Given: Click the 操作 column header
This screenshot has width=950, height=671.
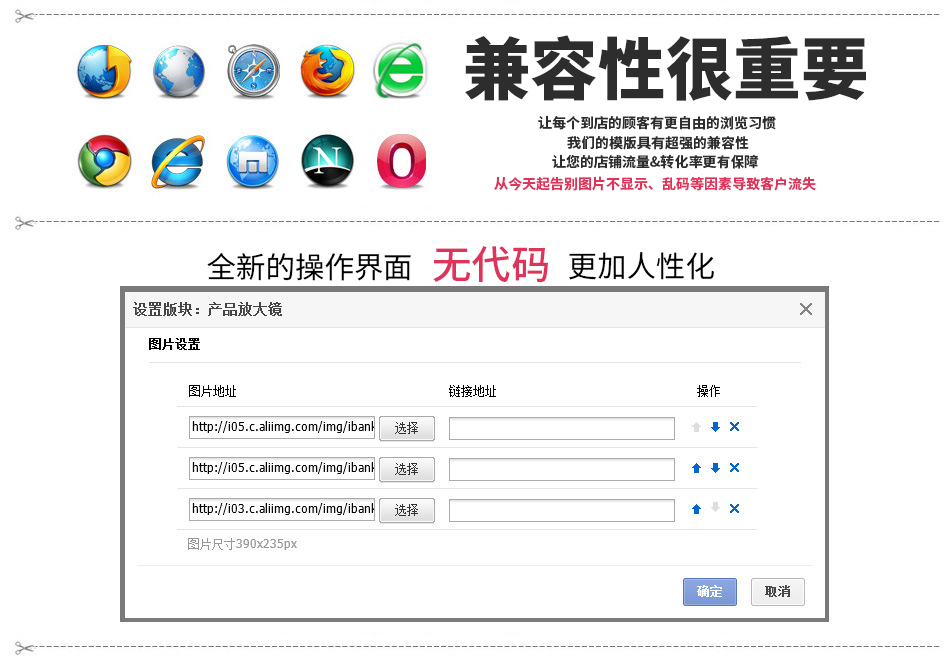Looking at the screenshot, I should [x=708, y=391].
